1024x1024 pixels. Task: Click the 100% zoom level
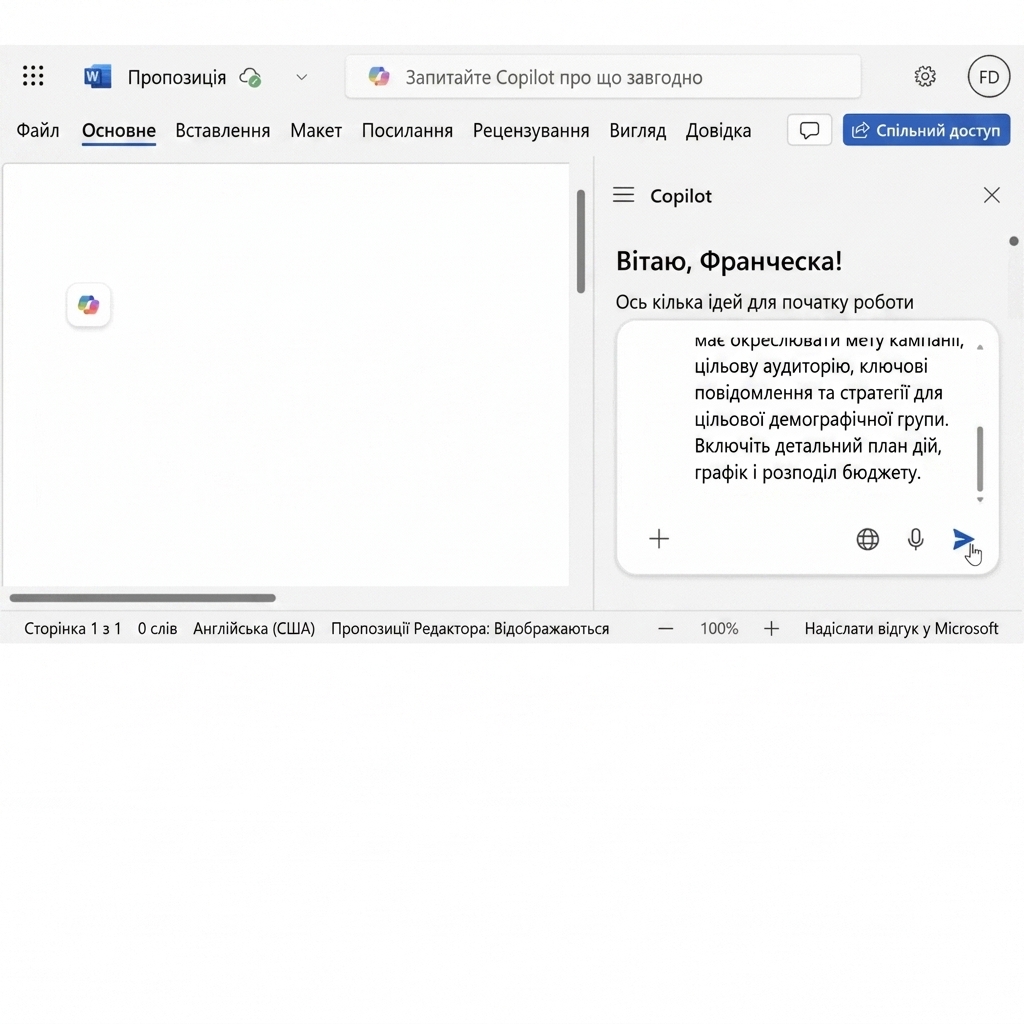click(x=719, y=628)
